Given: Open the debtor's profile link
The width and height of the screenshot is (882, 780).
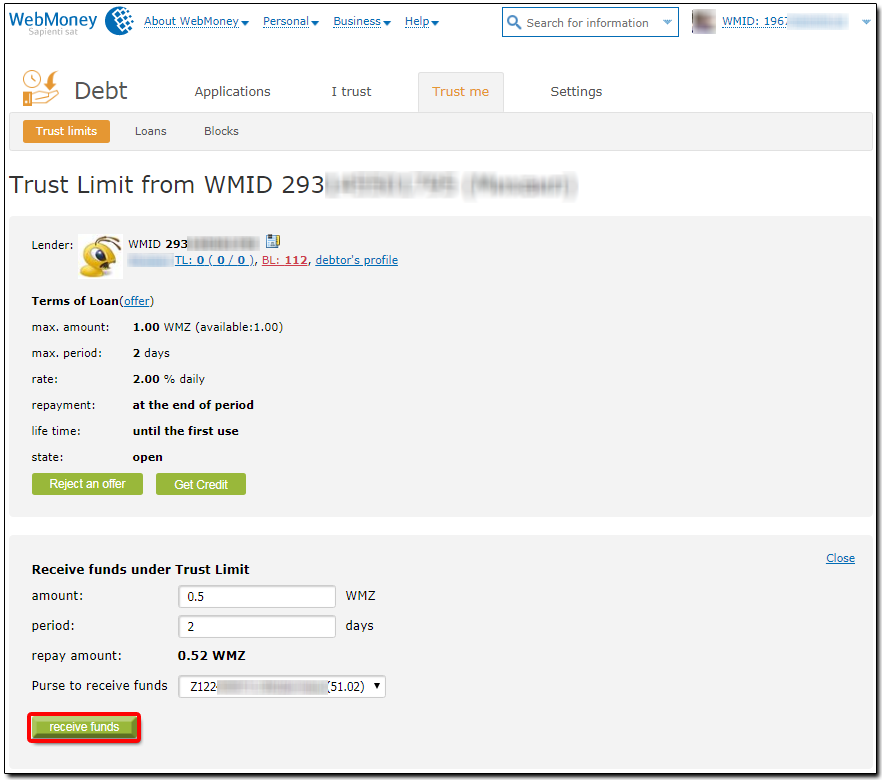Looking at the screenshot, I should coord(357,260).
